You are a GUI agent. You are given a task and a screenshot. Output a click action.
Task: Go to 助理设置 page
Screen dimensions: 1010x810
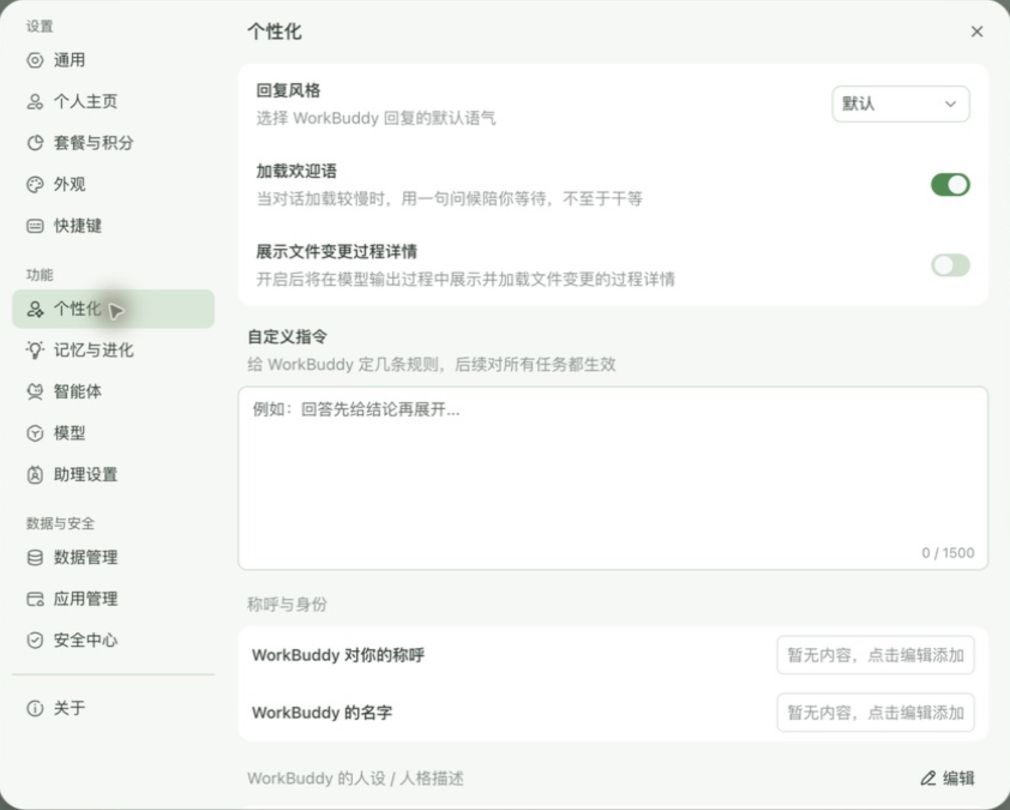pyautogui.click(x=113, y=475)
